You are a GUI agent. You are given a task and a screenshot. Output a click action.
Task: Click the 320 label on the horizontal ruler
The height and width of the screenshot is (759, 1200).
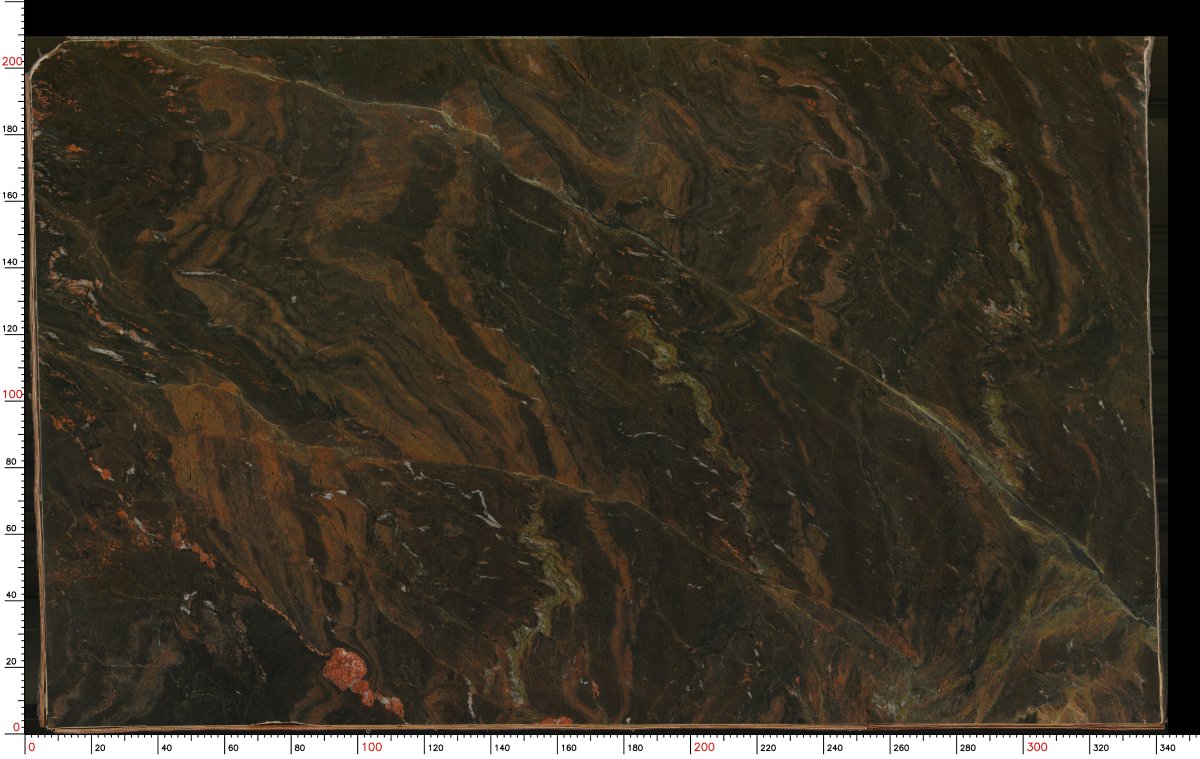1100,748
